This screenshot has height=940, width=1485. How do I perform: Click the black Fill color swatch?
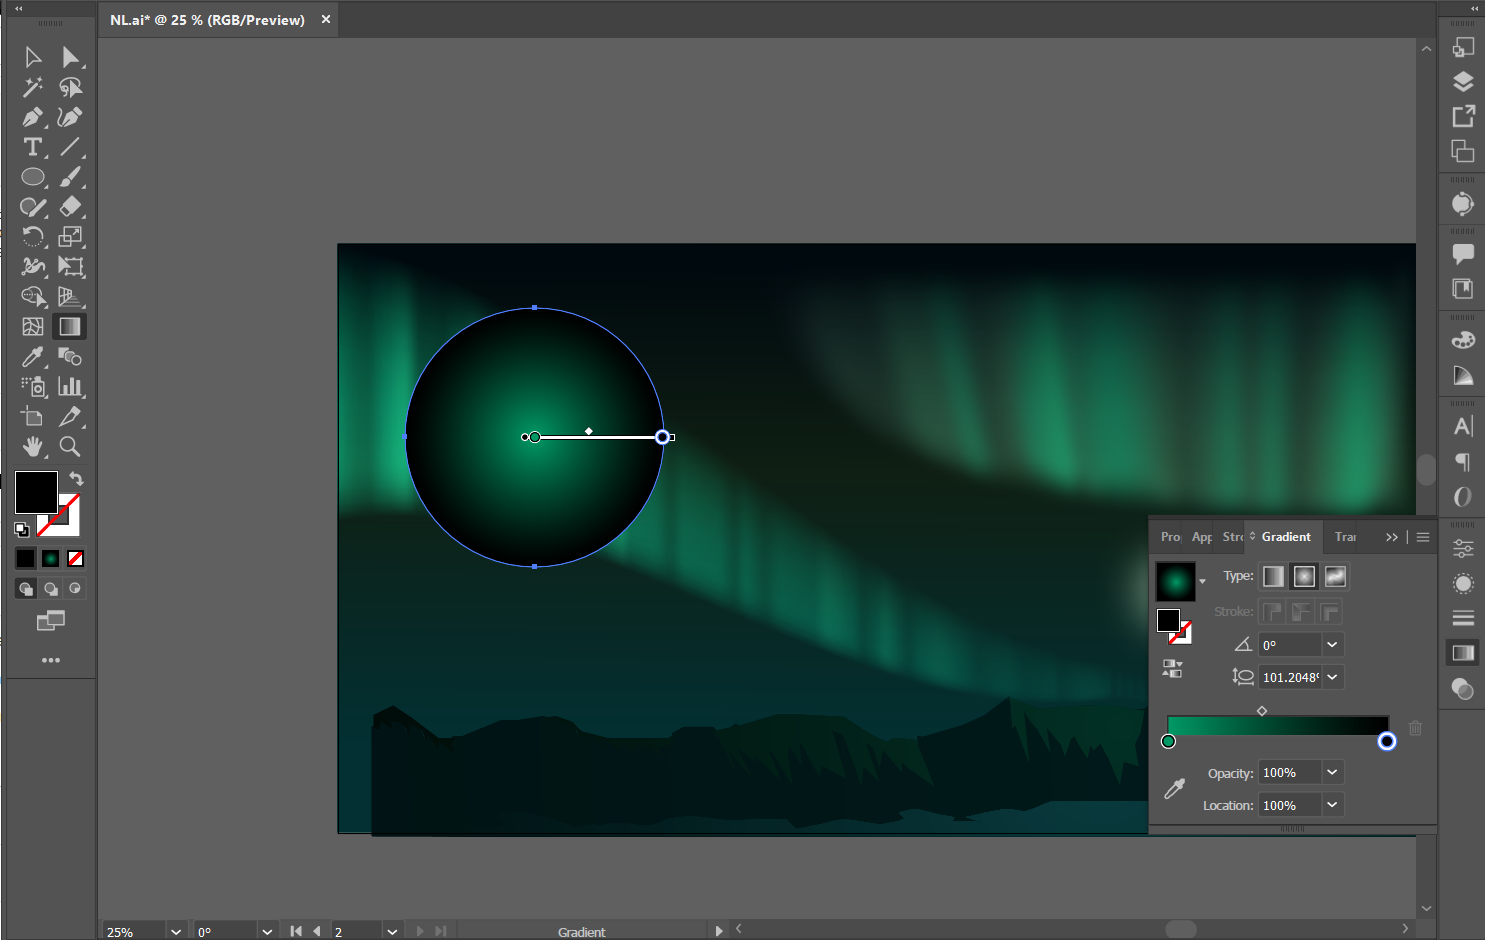(36, 493)
